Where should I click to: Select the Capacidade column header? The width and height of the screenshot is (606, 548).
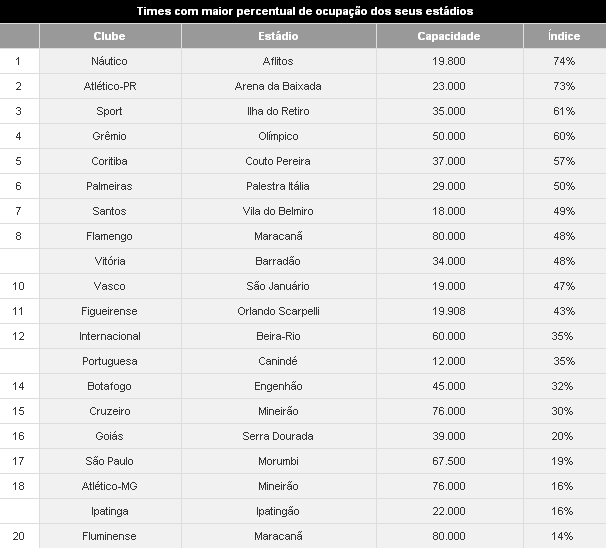[449, 36]
